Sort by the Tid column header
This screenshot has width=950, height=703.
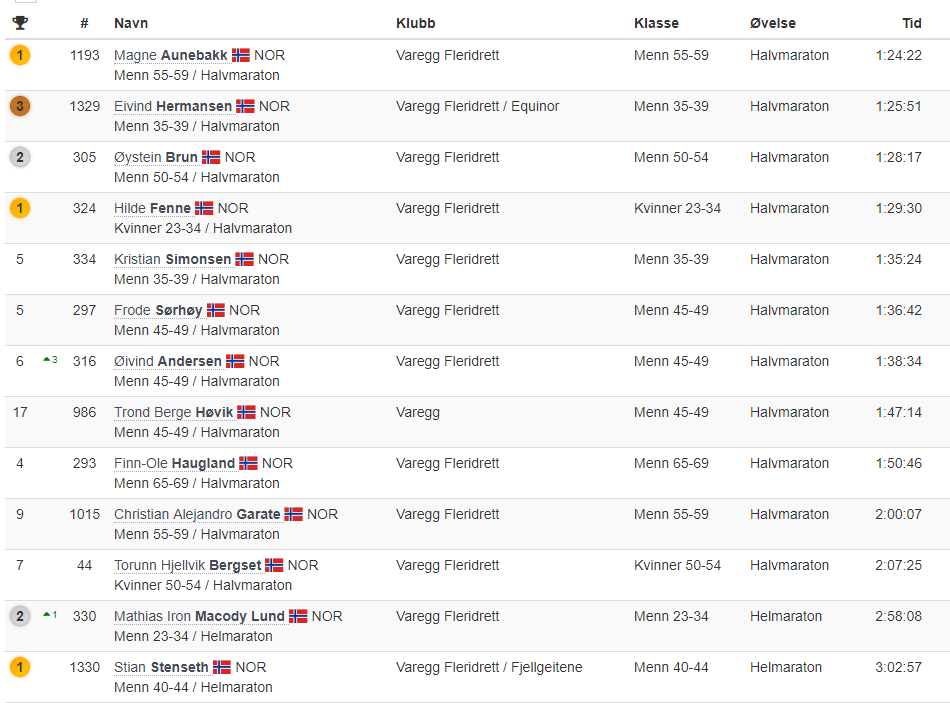[x=911, y=23]
